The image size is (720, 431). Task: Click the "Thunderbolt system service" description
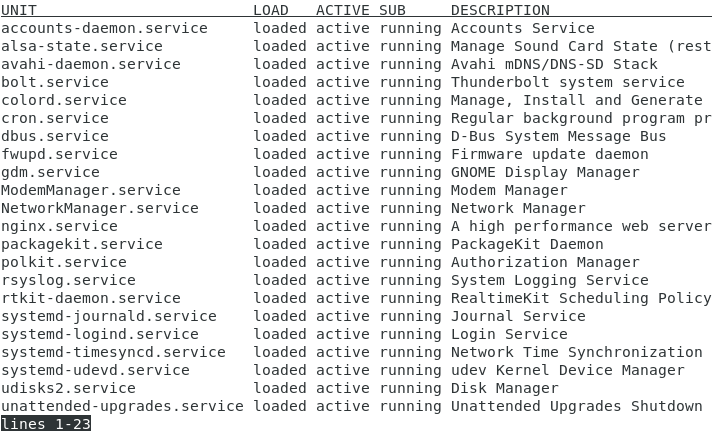568,82
